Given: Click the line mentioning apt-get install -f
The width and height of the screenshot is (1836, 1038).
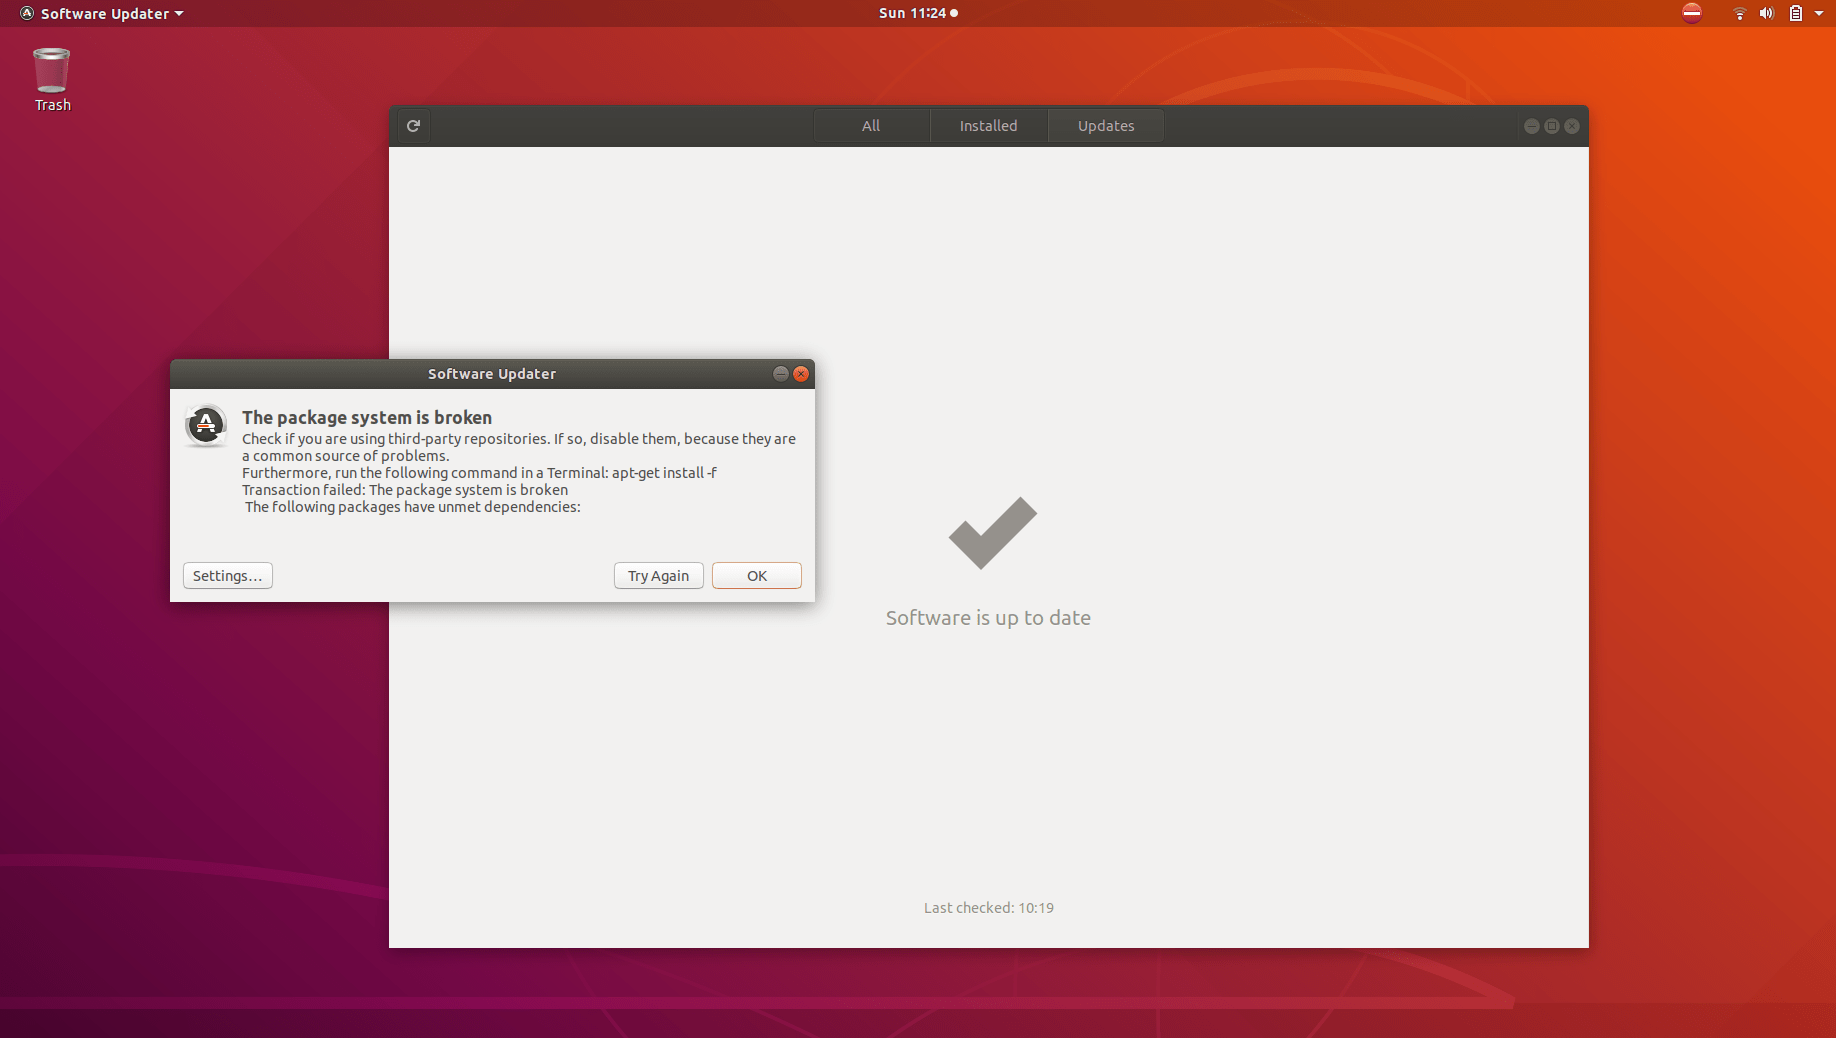Looking at the screenshot, I should point(479,473).
